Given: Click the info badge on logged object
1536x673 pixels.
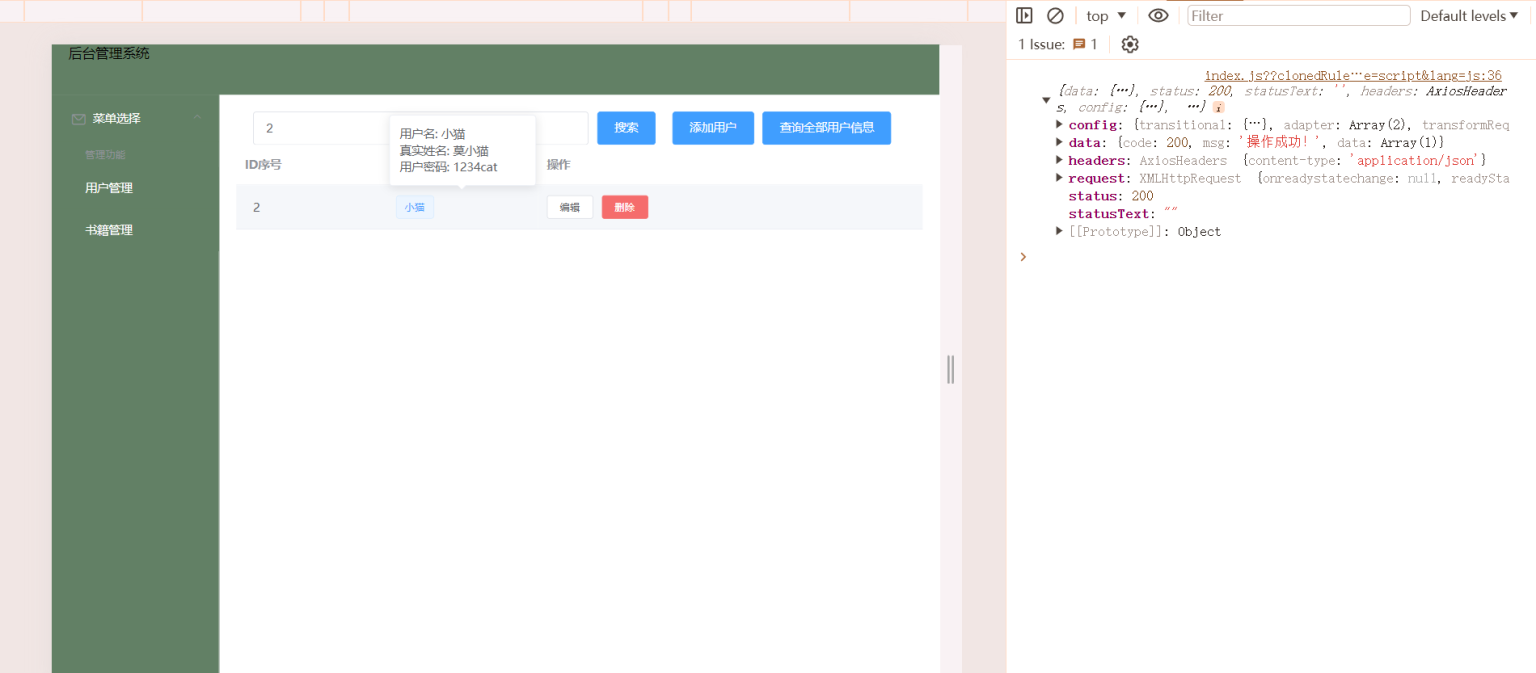Looking at the screenshot, I should pos(1219,107).
